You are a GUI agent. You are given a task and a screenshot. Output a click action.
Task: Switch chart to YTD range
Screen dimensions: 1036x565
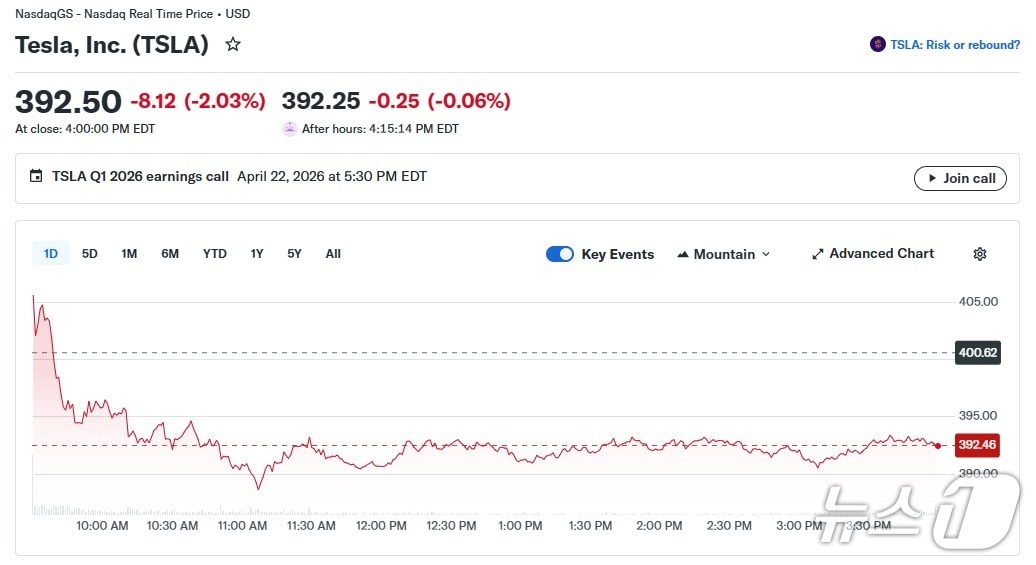[215, 254]
